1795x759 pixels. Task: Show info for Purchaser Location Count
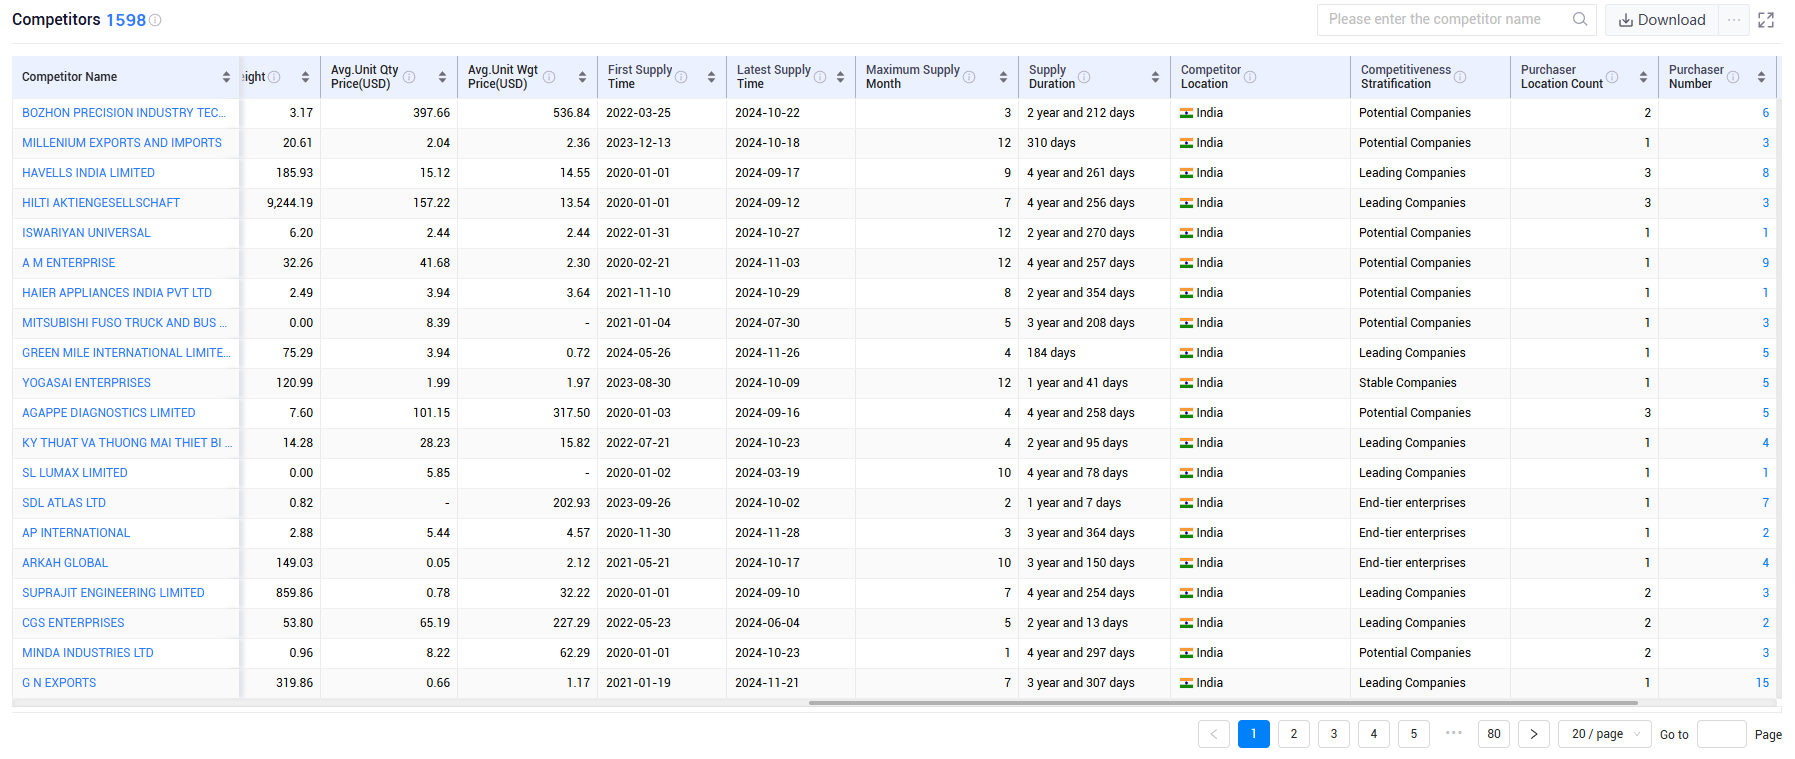1612,77
